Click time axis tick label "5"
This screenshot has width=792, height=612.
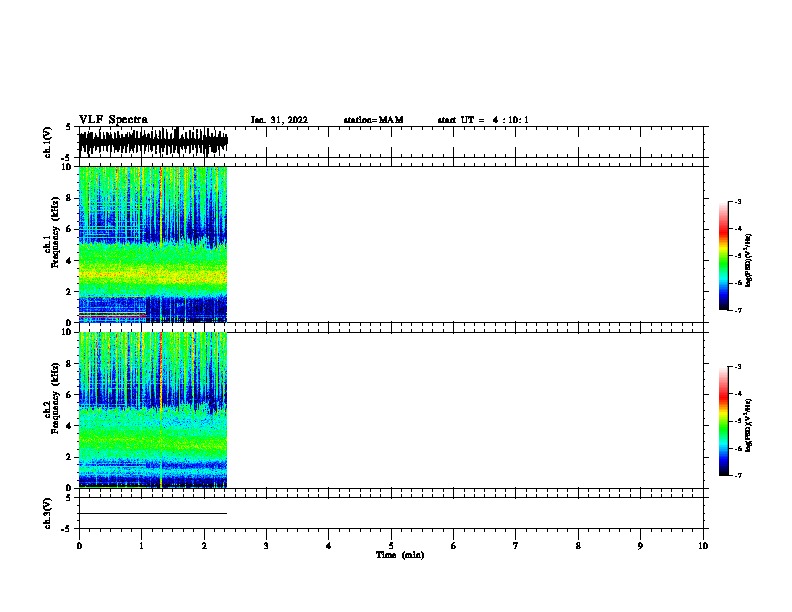pos(391,545)
